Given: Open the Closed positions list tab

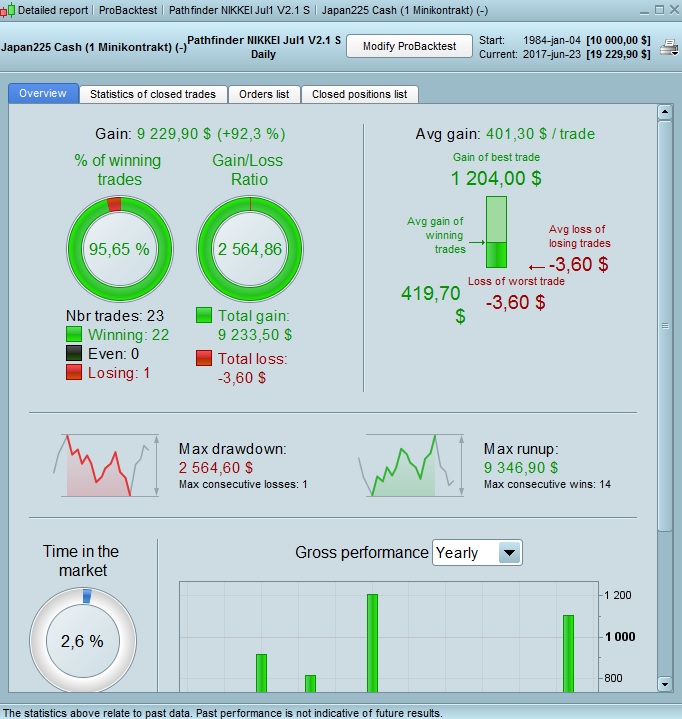Looking at the screenshot, I should point(360,94).
